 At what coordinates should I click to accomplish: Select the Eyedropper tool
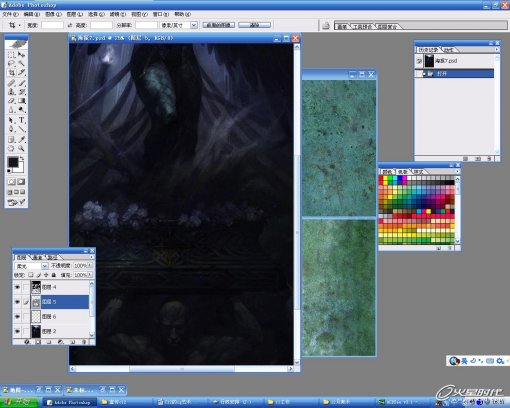click(x=21, y=139)
